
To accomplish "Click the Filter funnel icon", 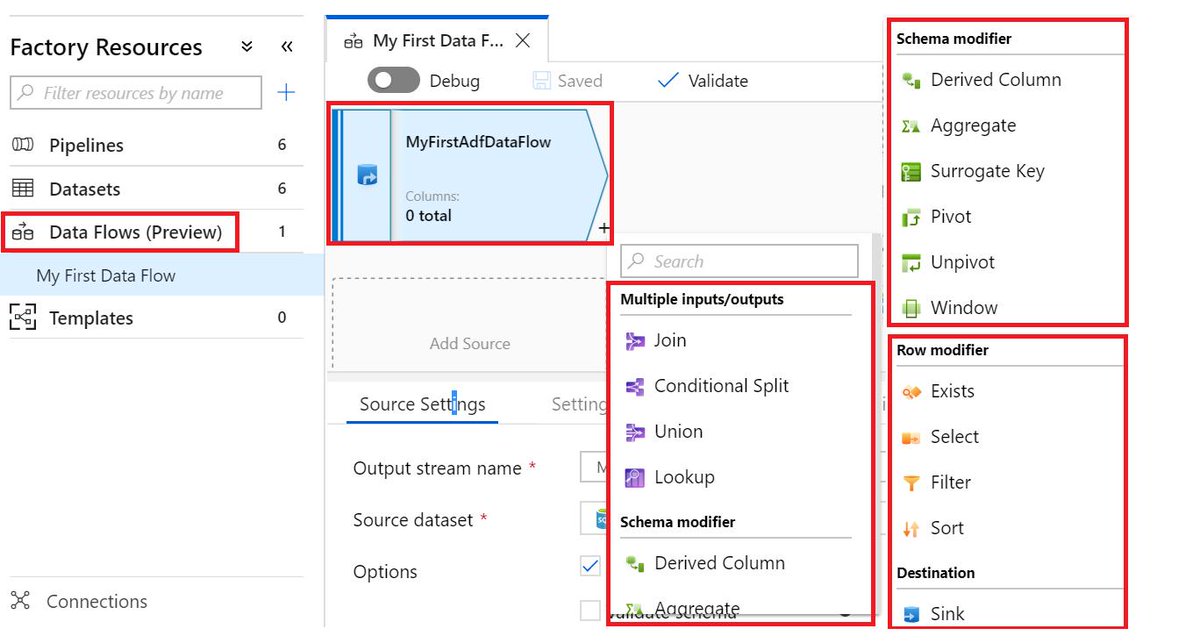I will coord(910,483).
